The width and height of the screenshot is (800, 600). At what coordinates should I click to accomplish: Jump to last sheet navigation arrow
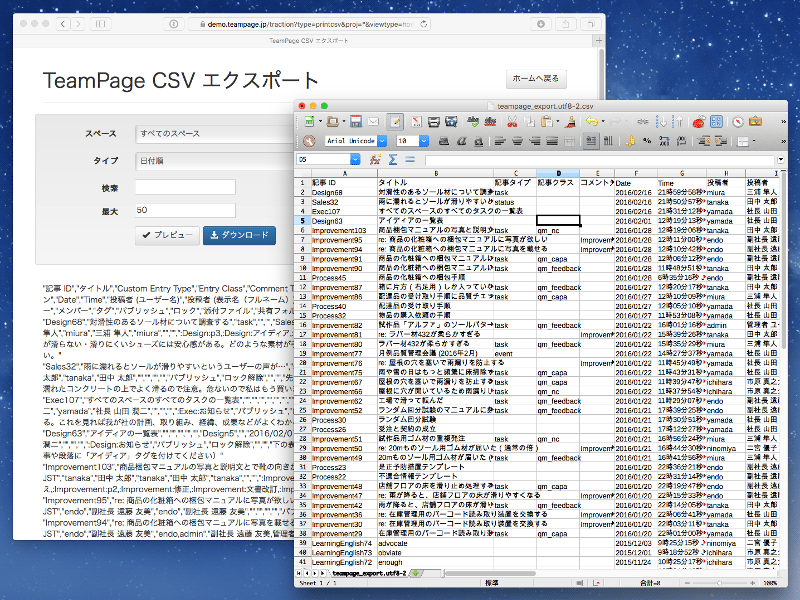click(x=323, y=573)
